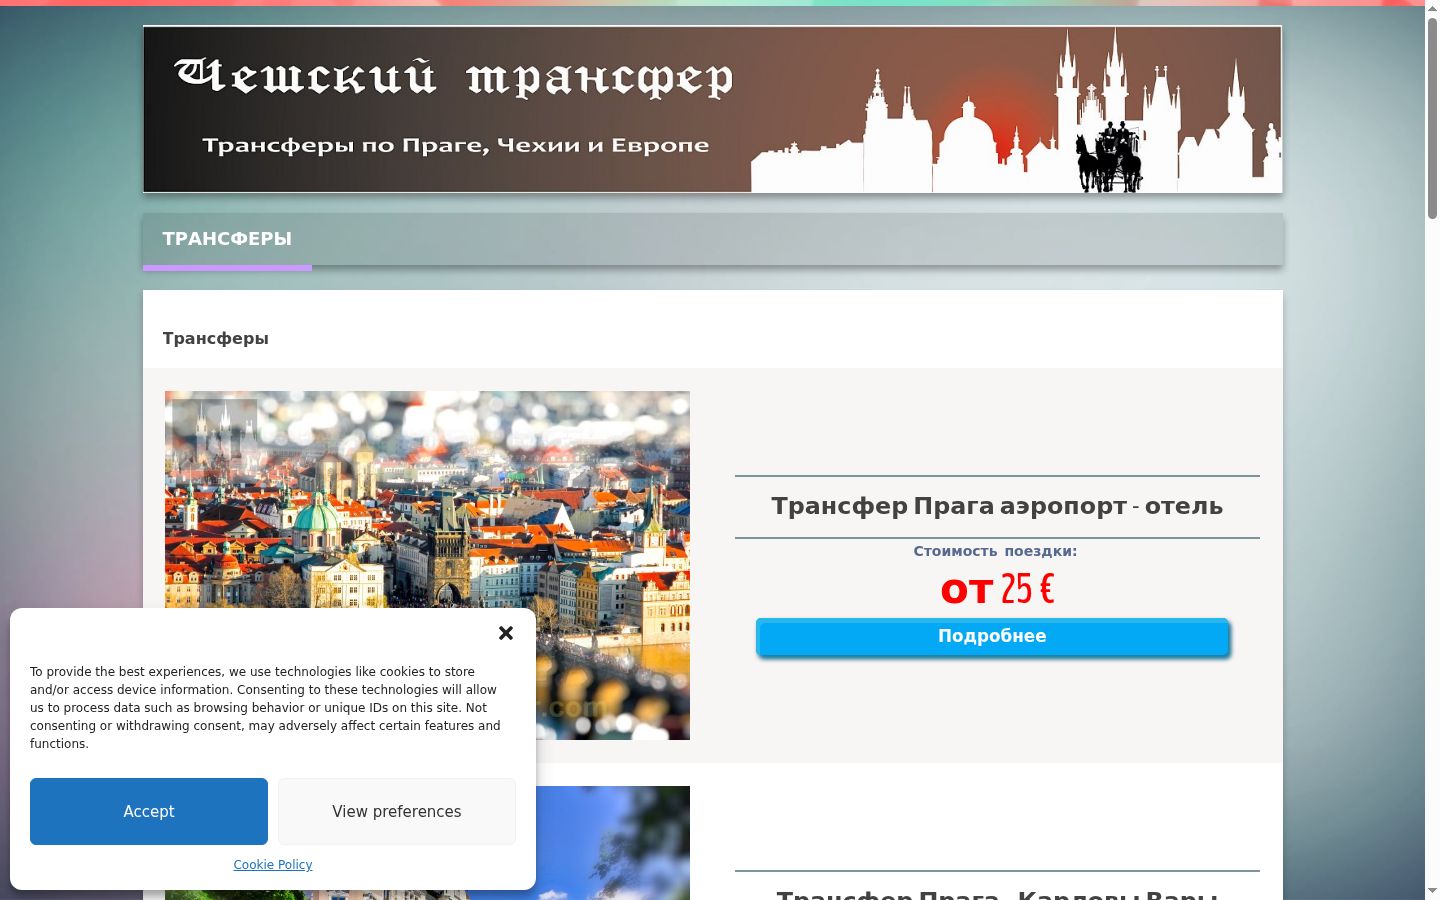The width and height of the screenshot is (1440, 900).
Task: Click the Prague old town photo thumbnail
Action: pos(427,565)
